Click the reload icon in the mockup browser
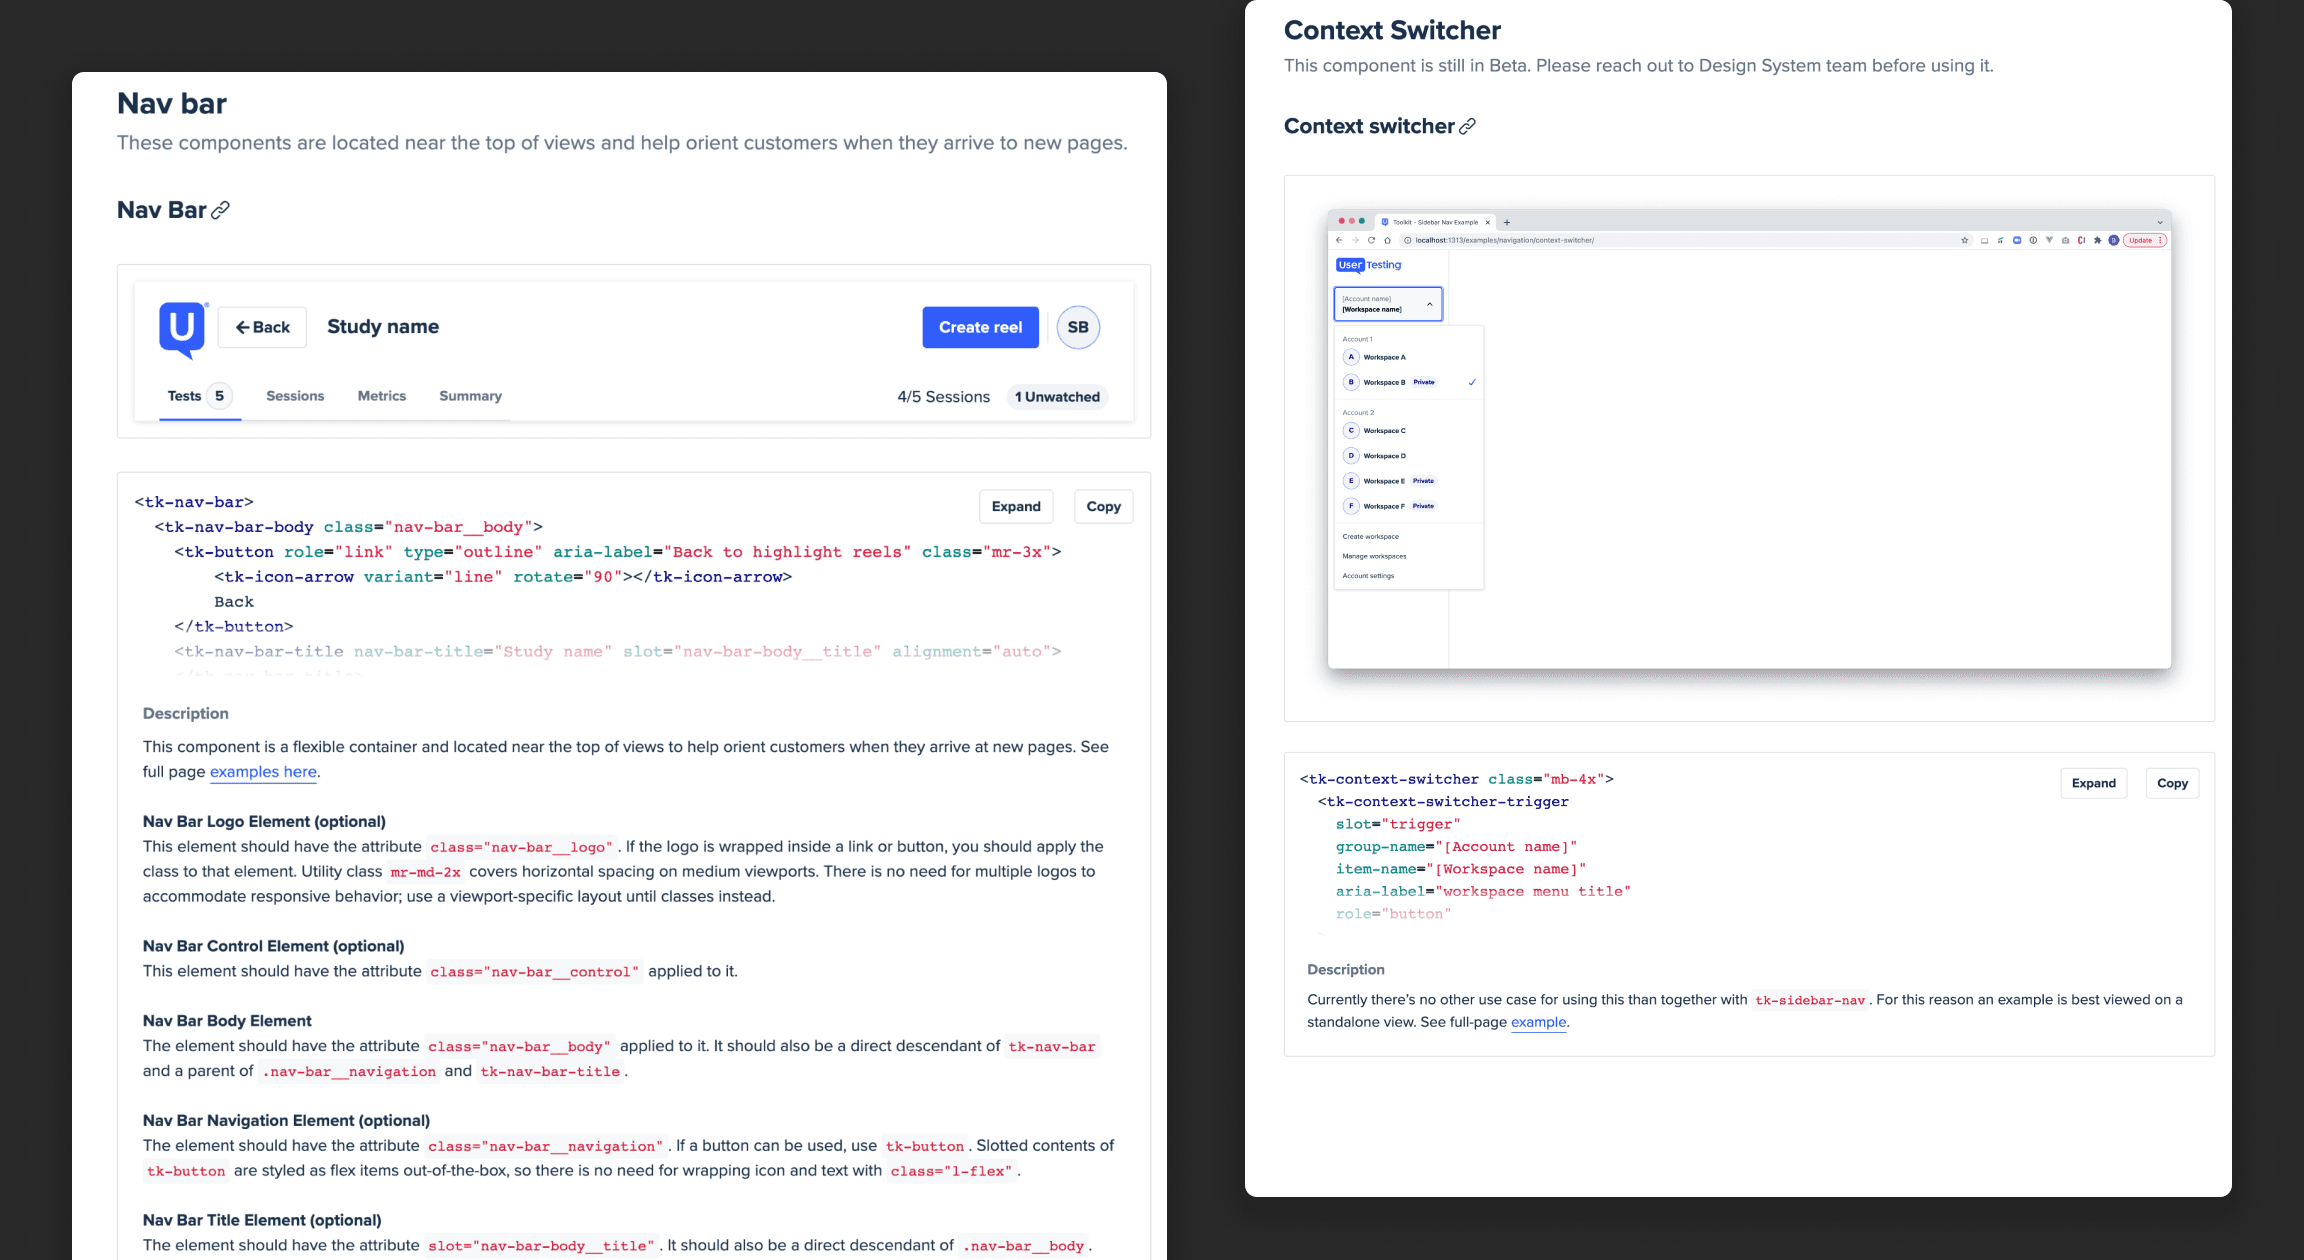The width and height of the screenshot is (2304, 1260). pos(1371,240)
